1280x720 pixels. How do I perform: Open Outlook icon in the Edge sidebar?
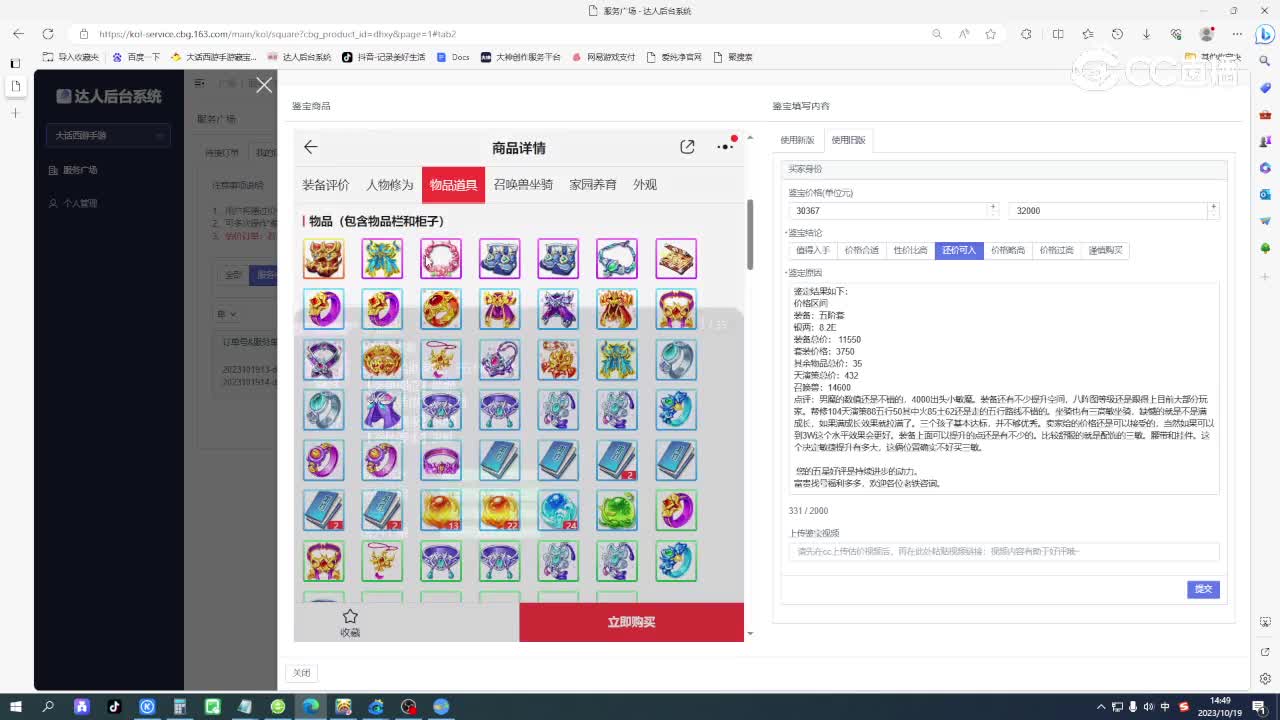coord(1265,194)
